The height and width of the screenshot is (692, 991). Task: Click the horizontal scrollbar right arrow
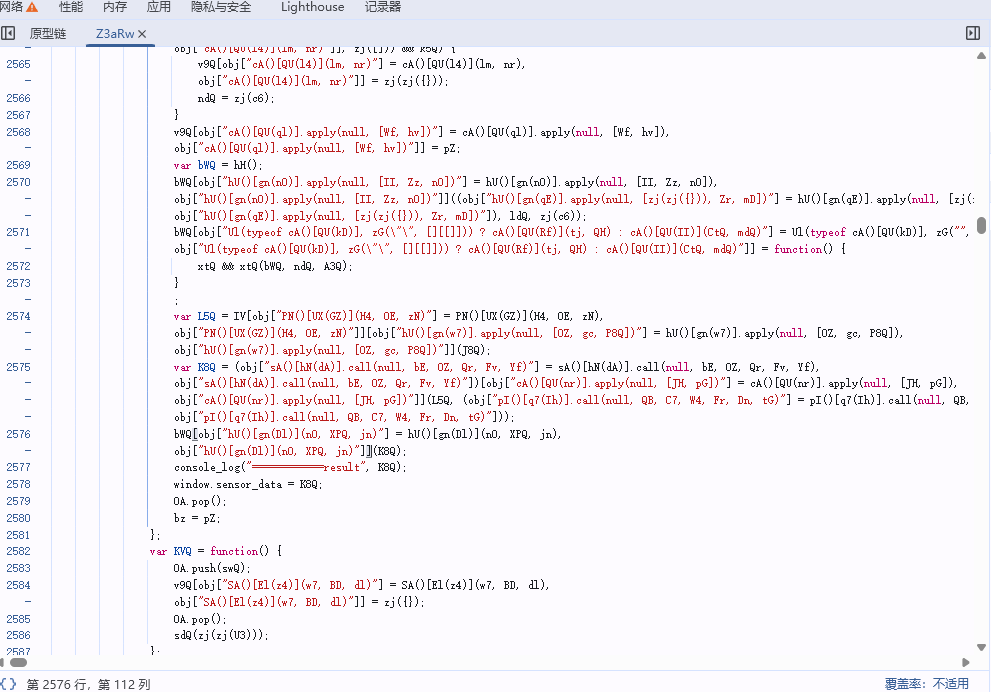coord(966,662)
